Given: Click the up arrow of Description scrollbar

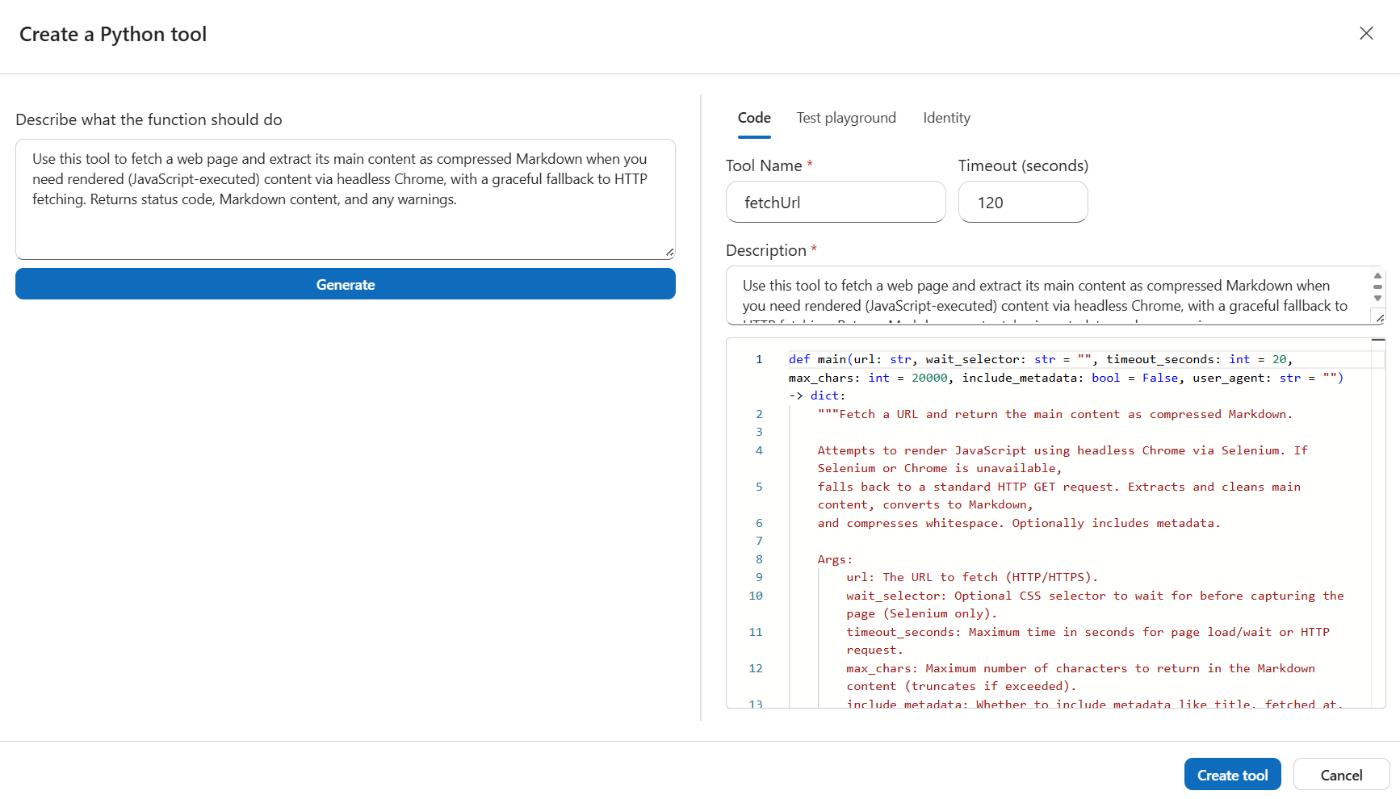Looking at the screenshot, I should [1378, 277].
